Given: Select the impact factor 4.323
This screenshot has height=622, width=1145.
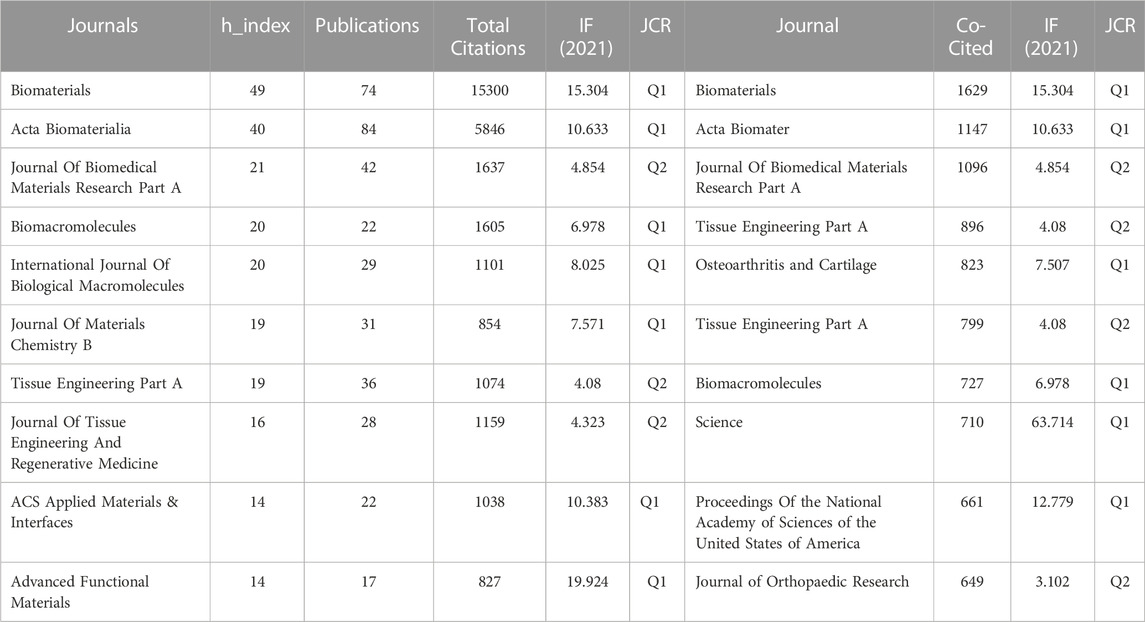Looking at the screenshot, I should click(588, 422).
